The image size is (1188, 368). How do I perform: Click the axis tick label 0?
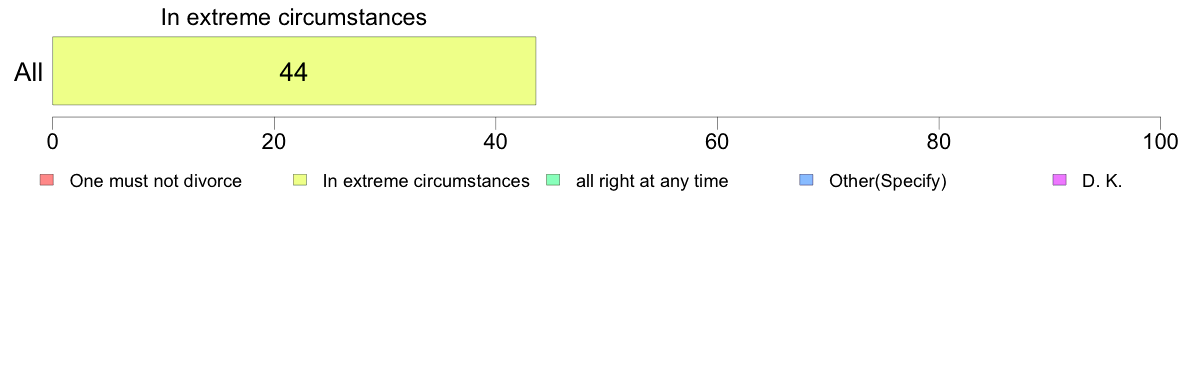(52, 141)
